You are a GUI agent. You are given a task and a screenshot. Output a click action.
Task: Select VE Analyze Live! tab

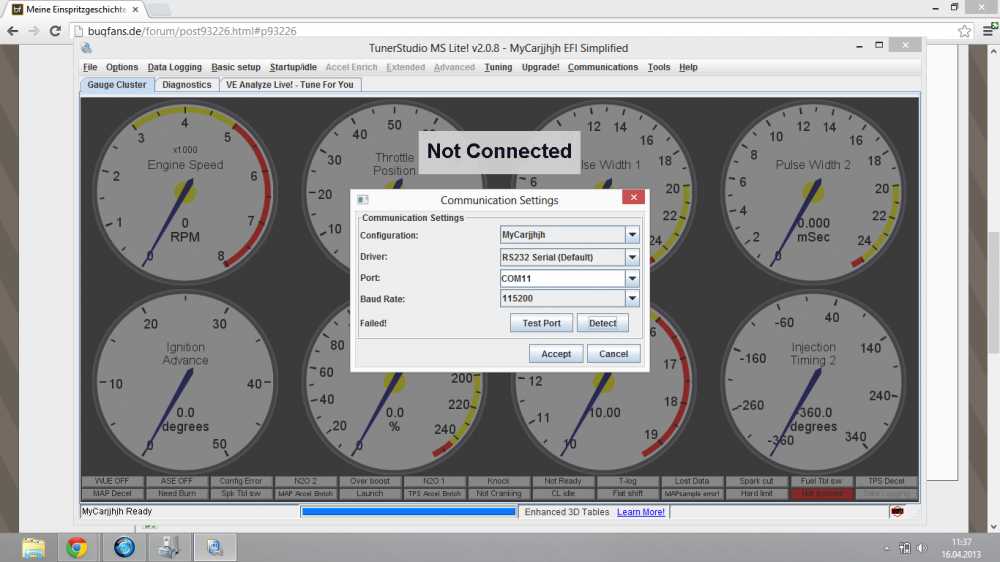pyautogui.click(x=290, y=85)
